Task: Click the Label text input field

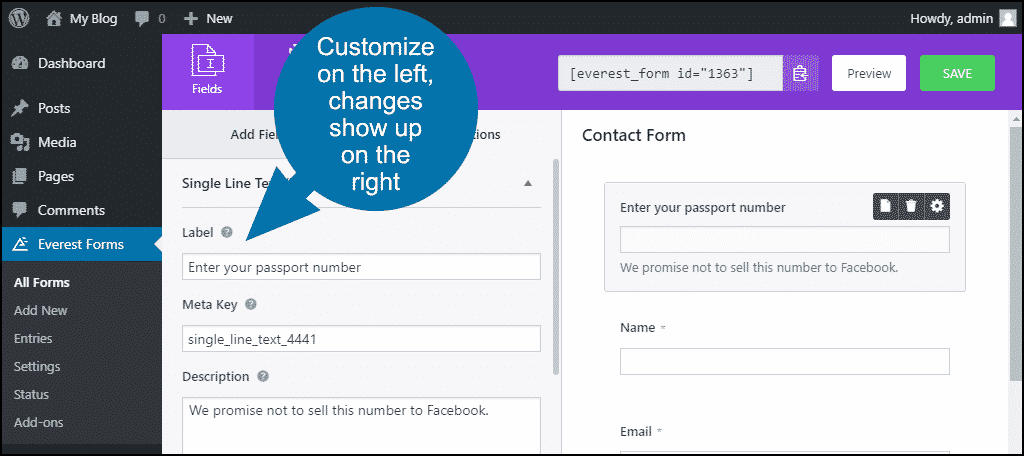Action: coord(361,267)
